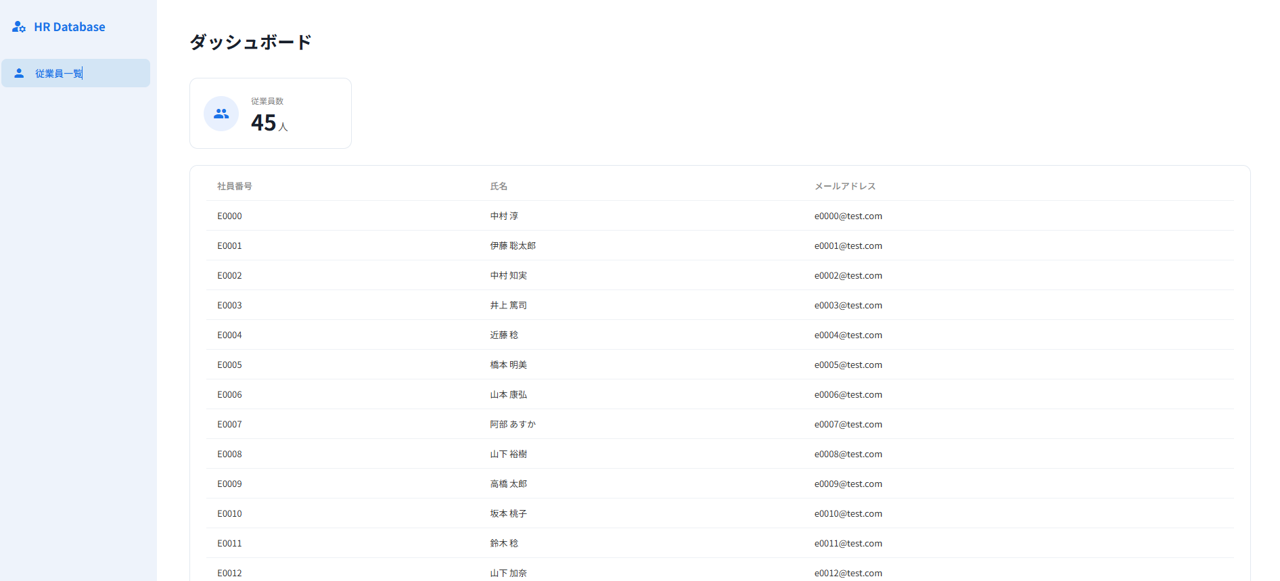Click the name 近藤 稔
1280x581 pixels.
(x=504, y=335)
